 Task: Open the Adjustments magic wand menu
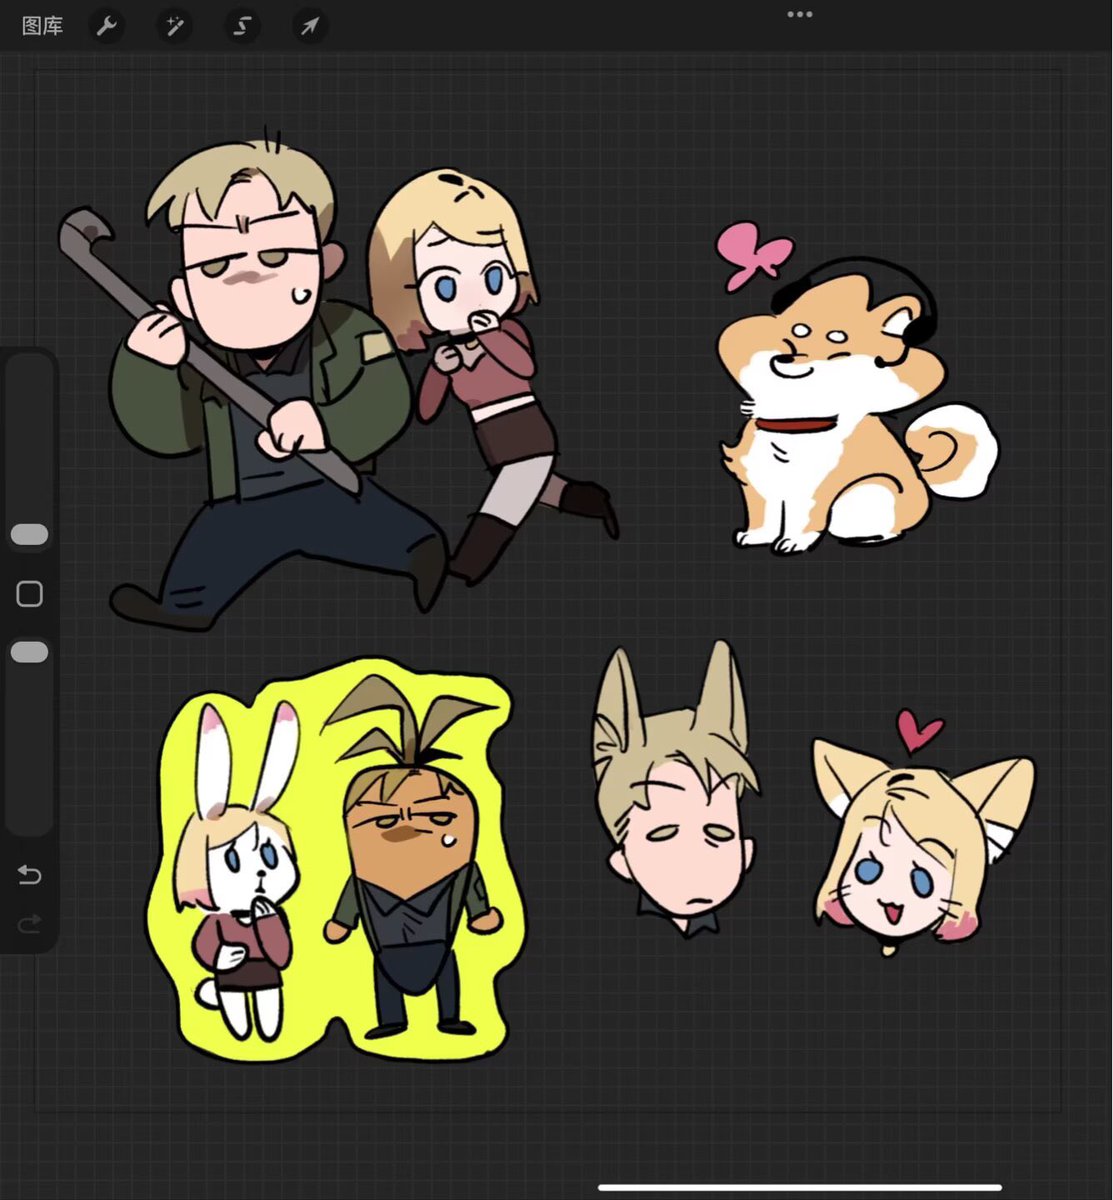[x=175, y=26]
